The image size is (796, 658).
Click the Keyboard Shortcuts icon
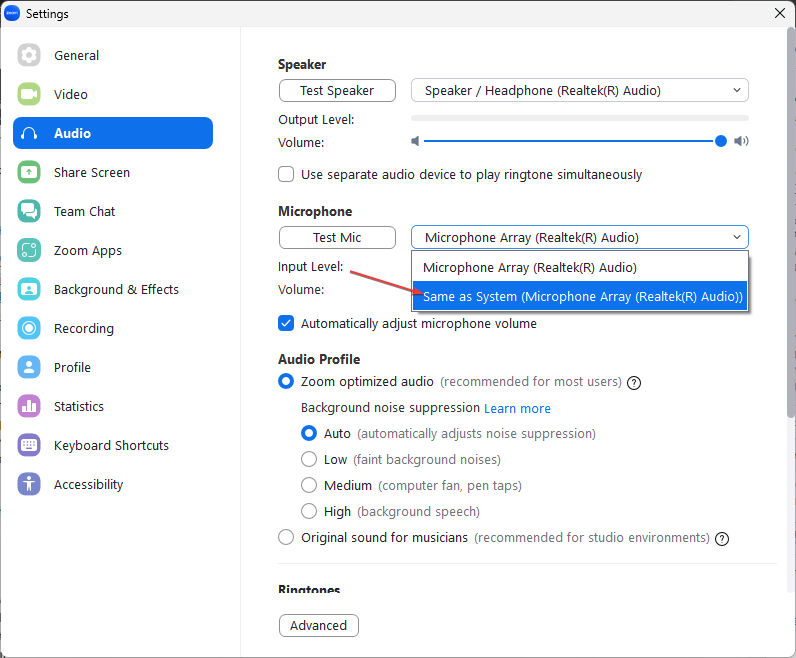coord(29,446)
